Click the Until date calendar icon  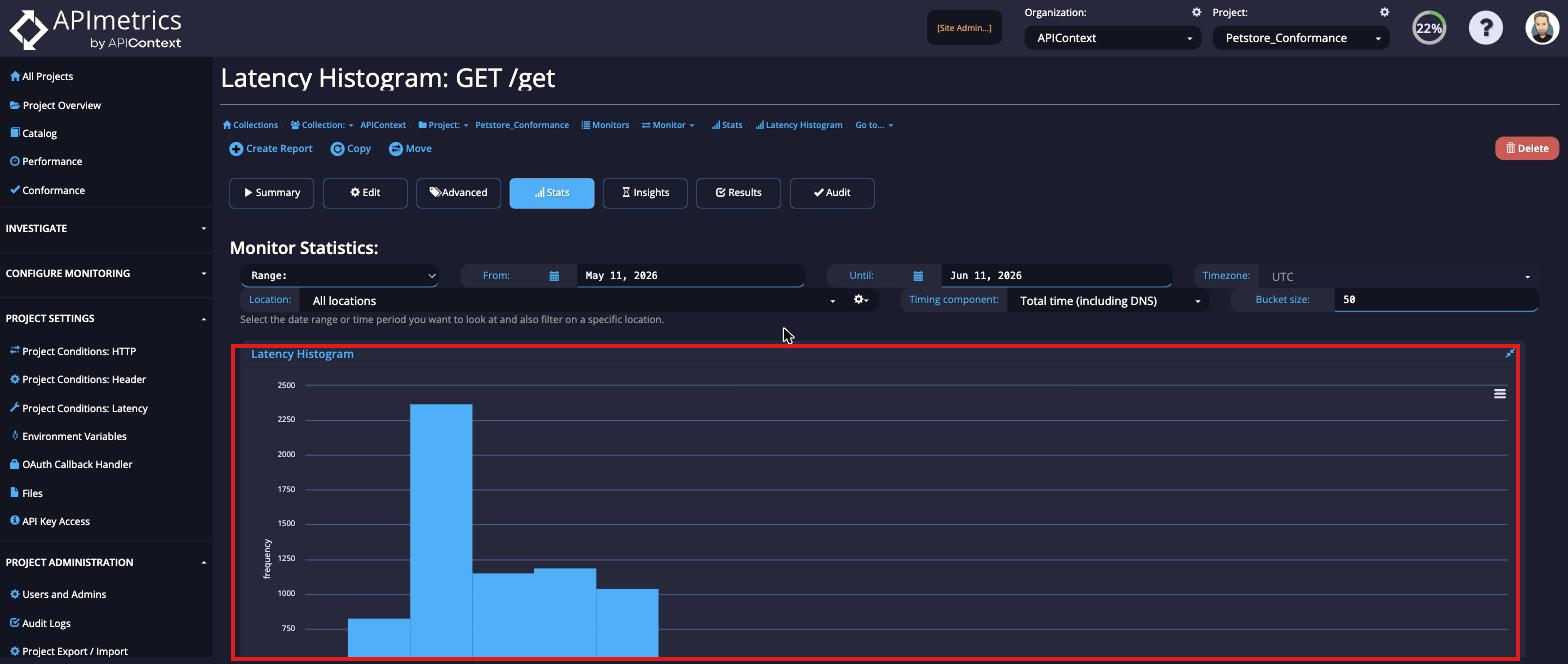tap(918, 276)
